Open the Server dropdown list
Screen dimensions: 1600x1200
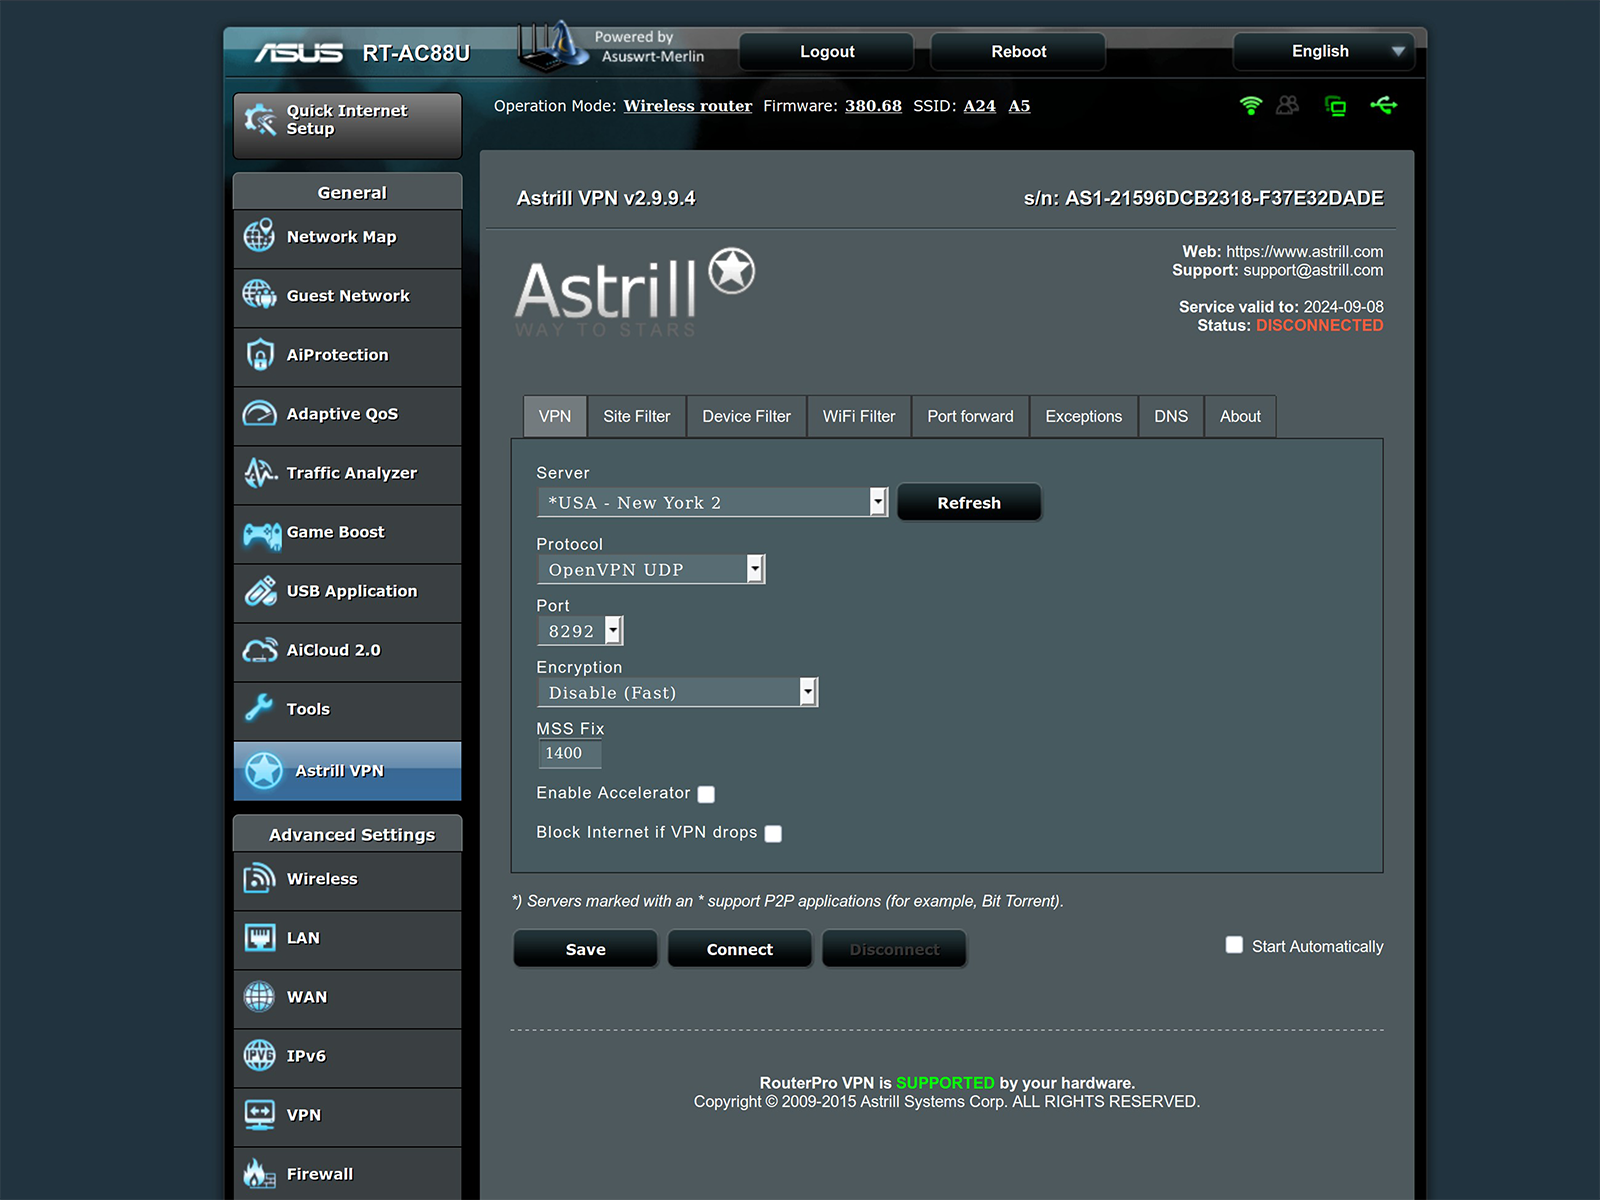click(713, 502)
